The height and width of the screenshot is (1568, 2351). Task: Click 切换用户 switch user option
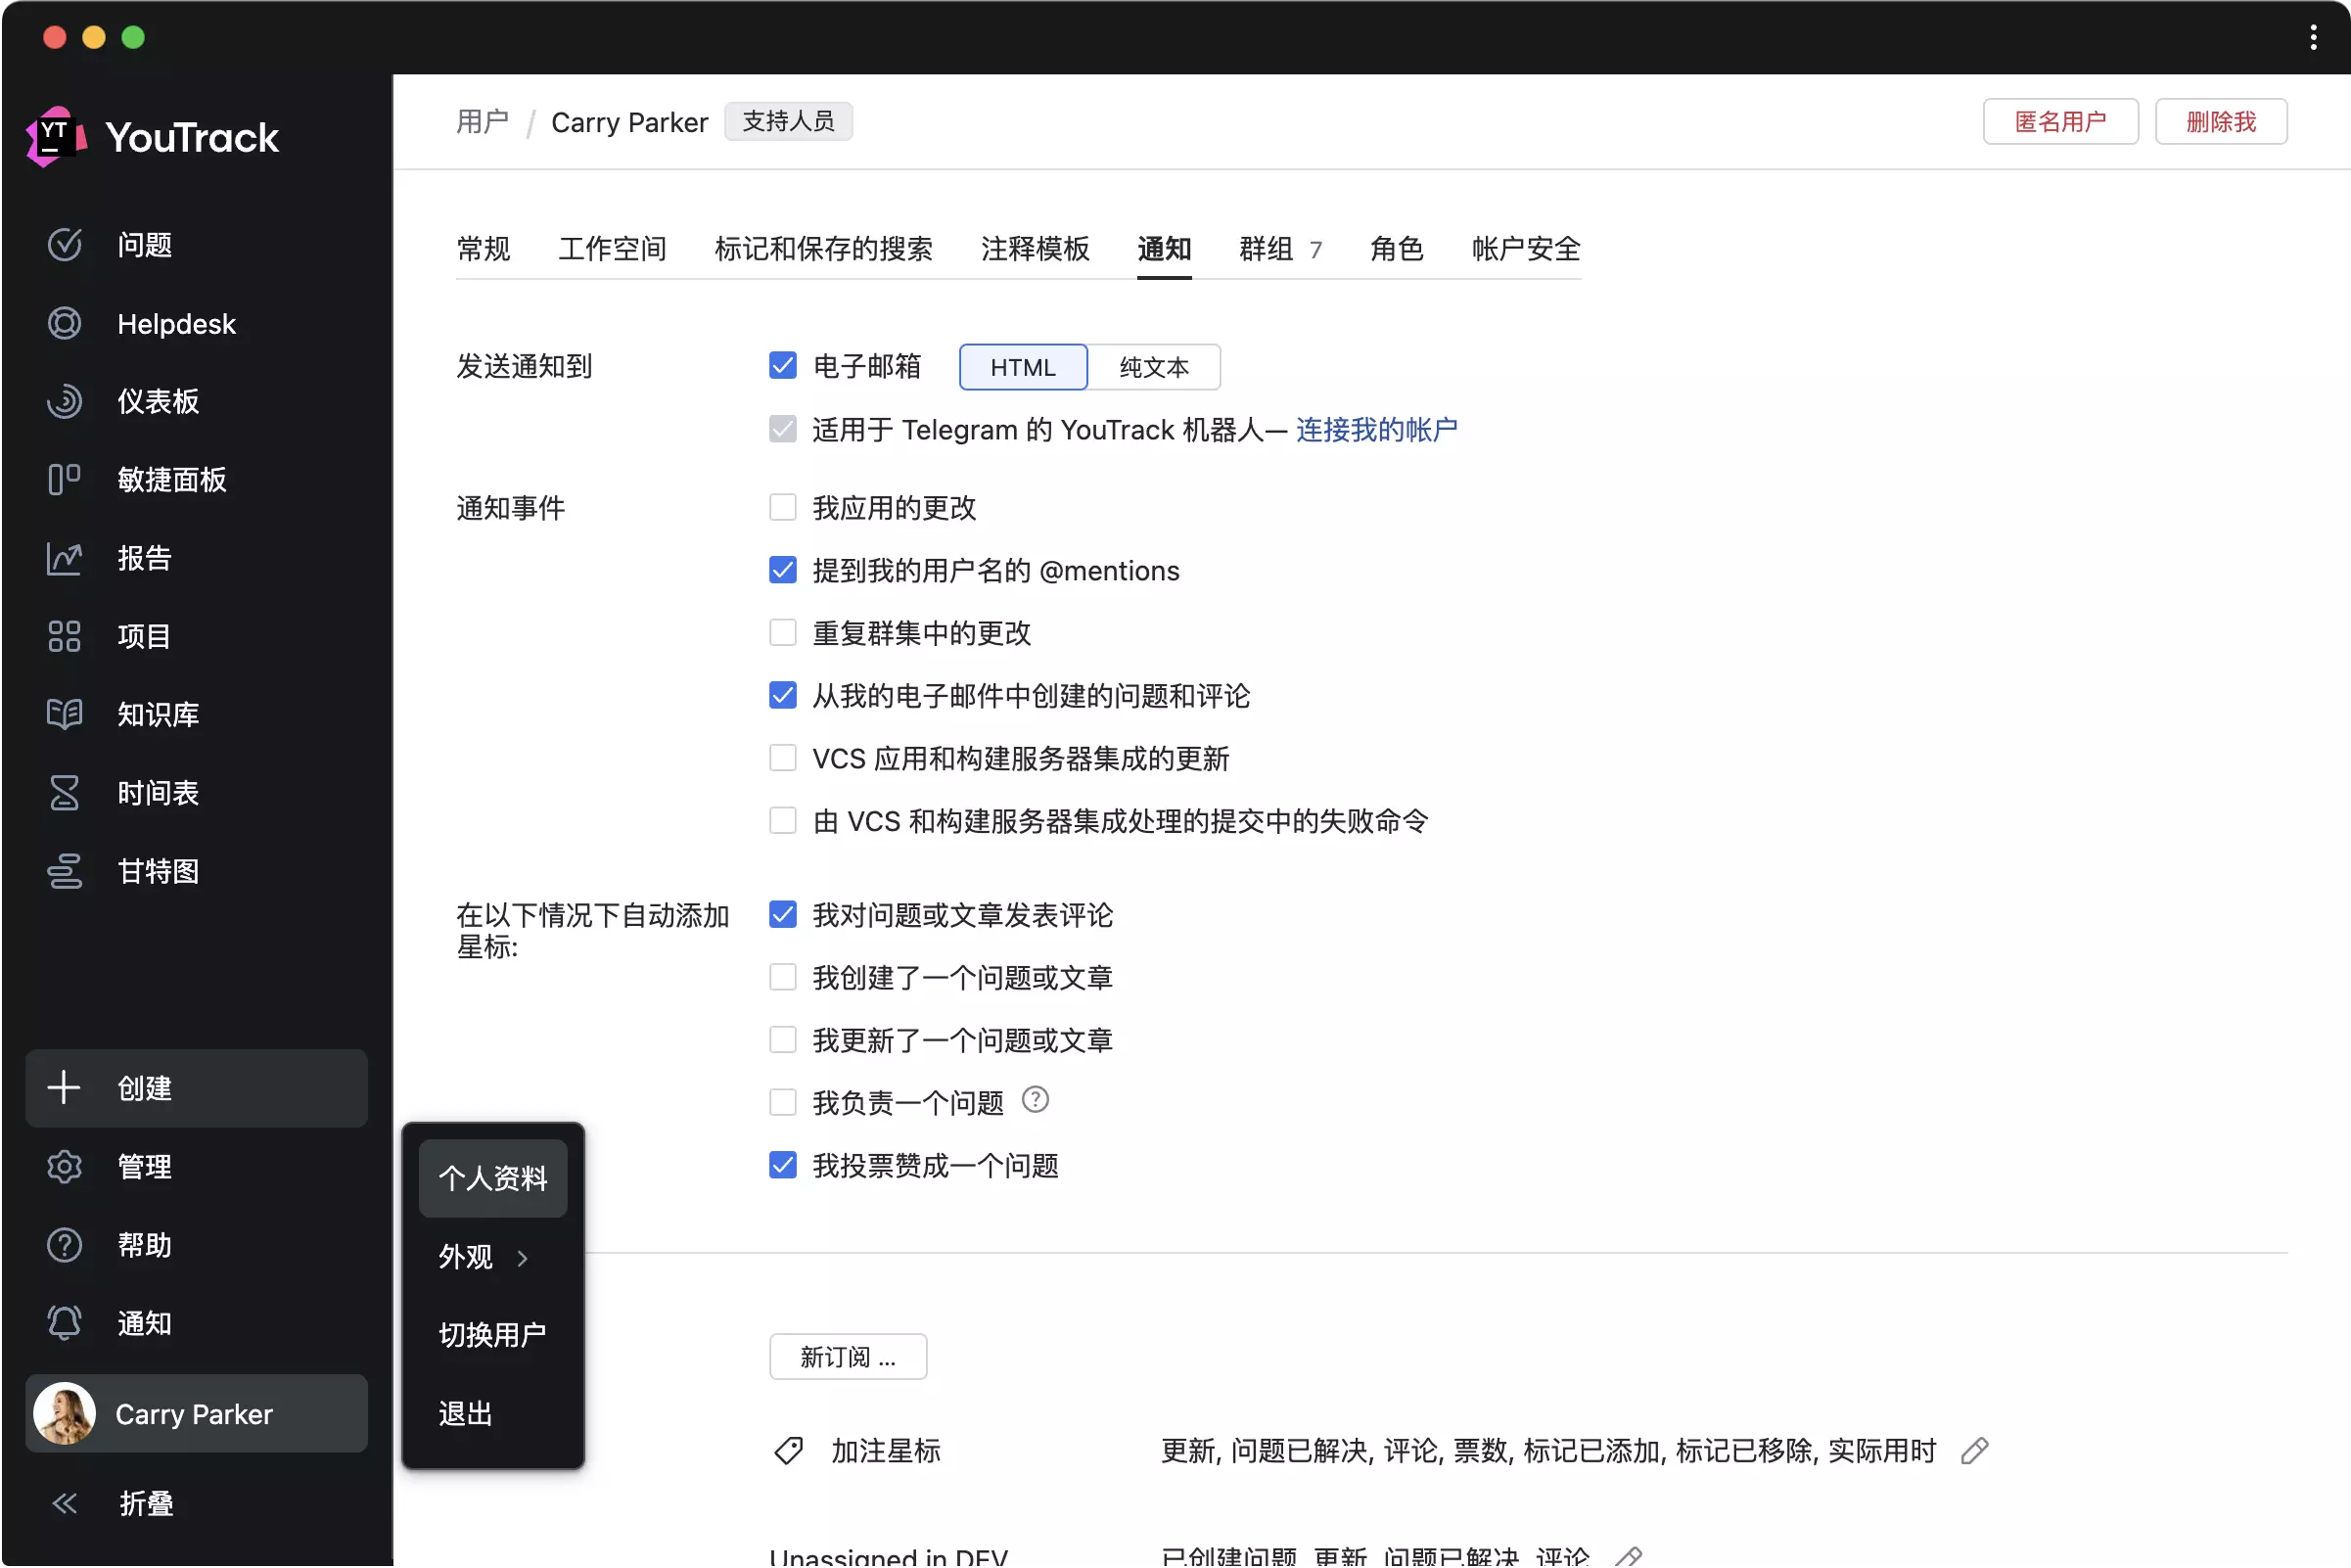(x=493, y=1333)
